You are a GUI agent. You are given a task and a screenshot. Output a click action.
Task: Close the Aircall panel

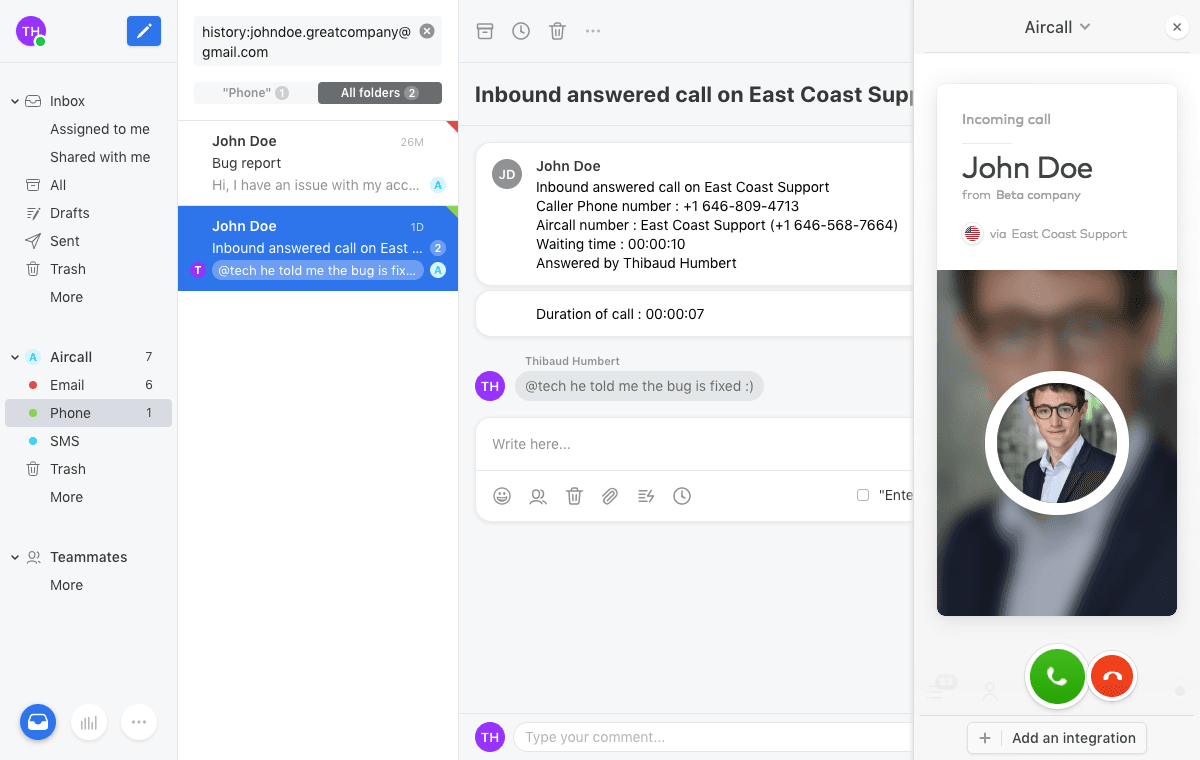tap(1177, 28)
